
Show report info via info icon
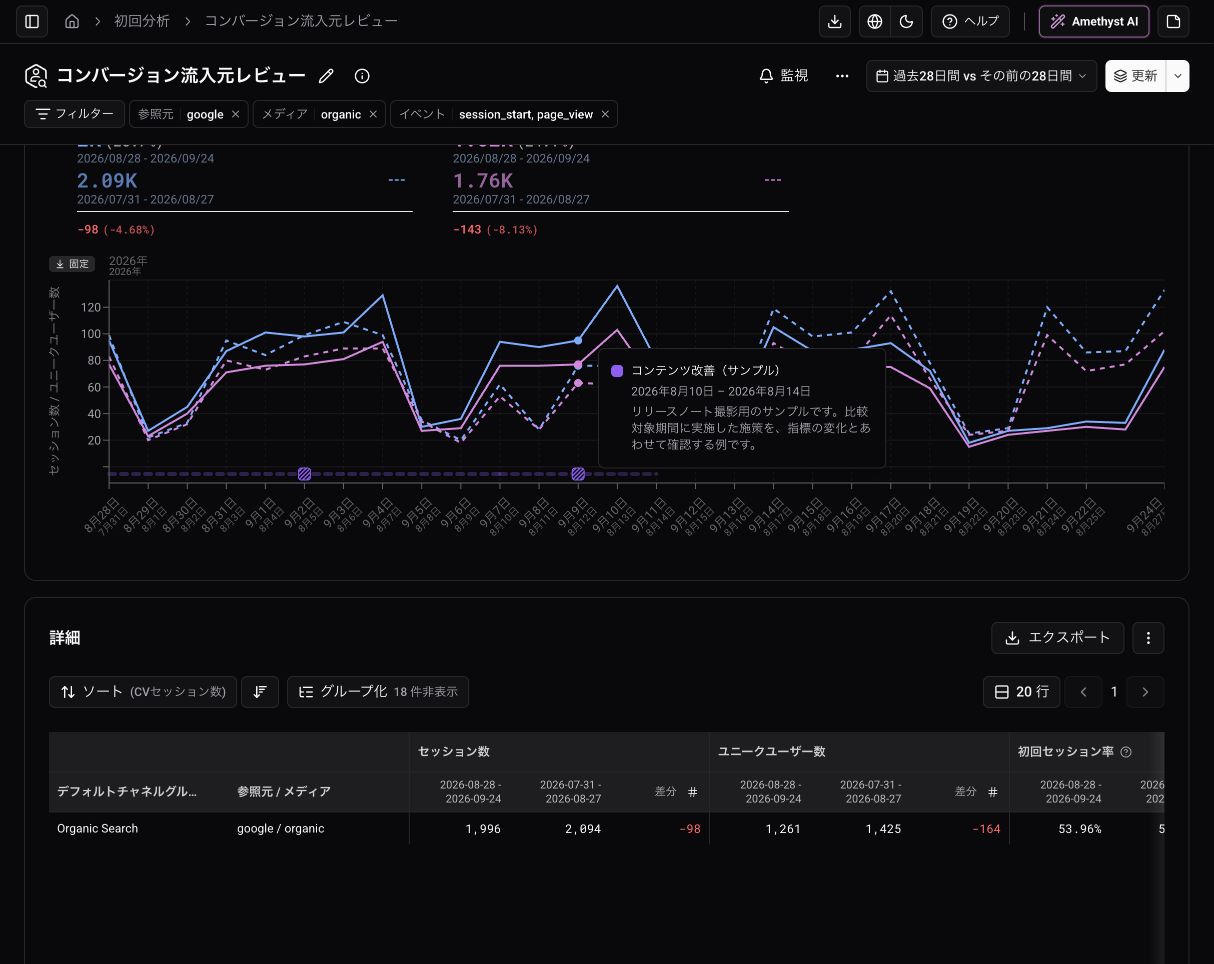click(x=362, y=76)
